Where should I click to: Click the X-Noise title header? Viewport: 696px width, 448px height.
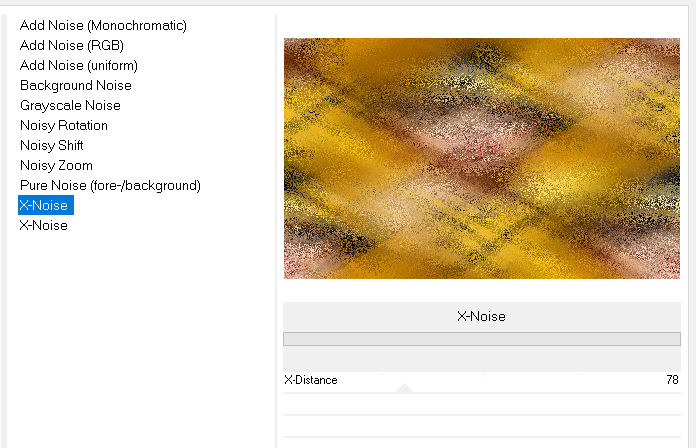pyautogui.click(x=482, y=317)
